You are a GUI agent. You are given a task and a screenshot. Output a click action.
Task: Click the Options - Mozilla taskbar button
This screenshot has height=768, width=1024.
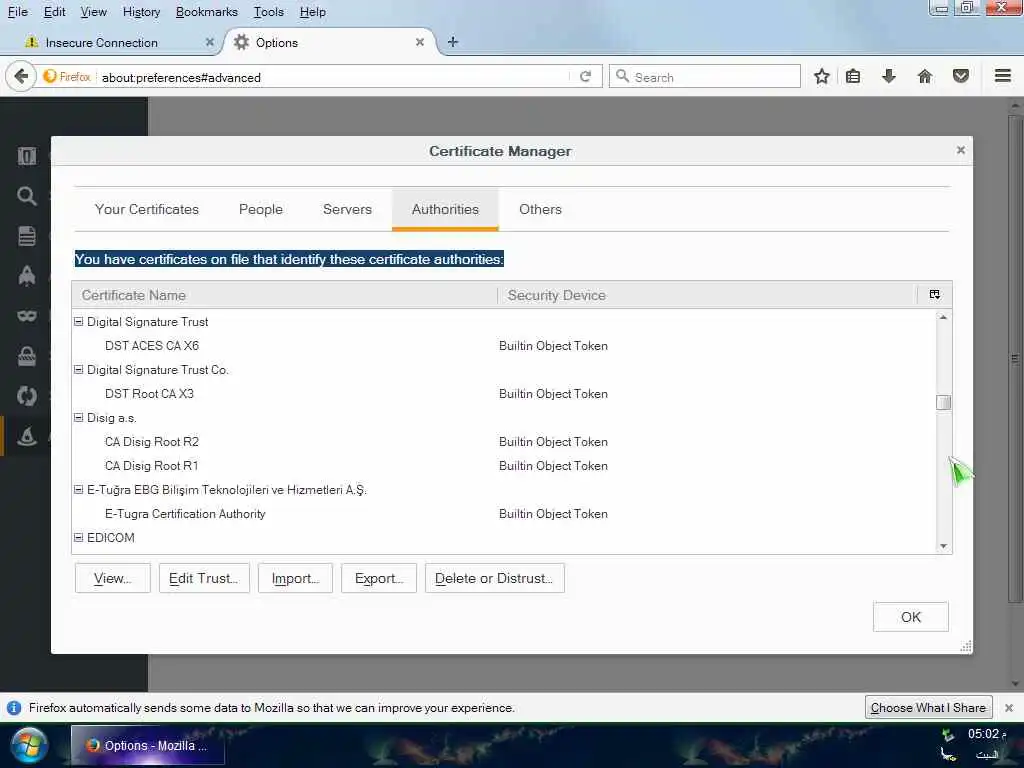(148, 745)
